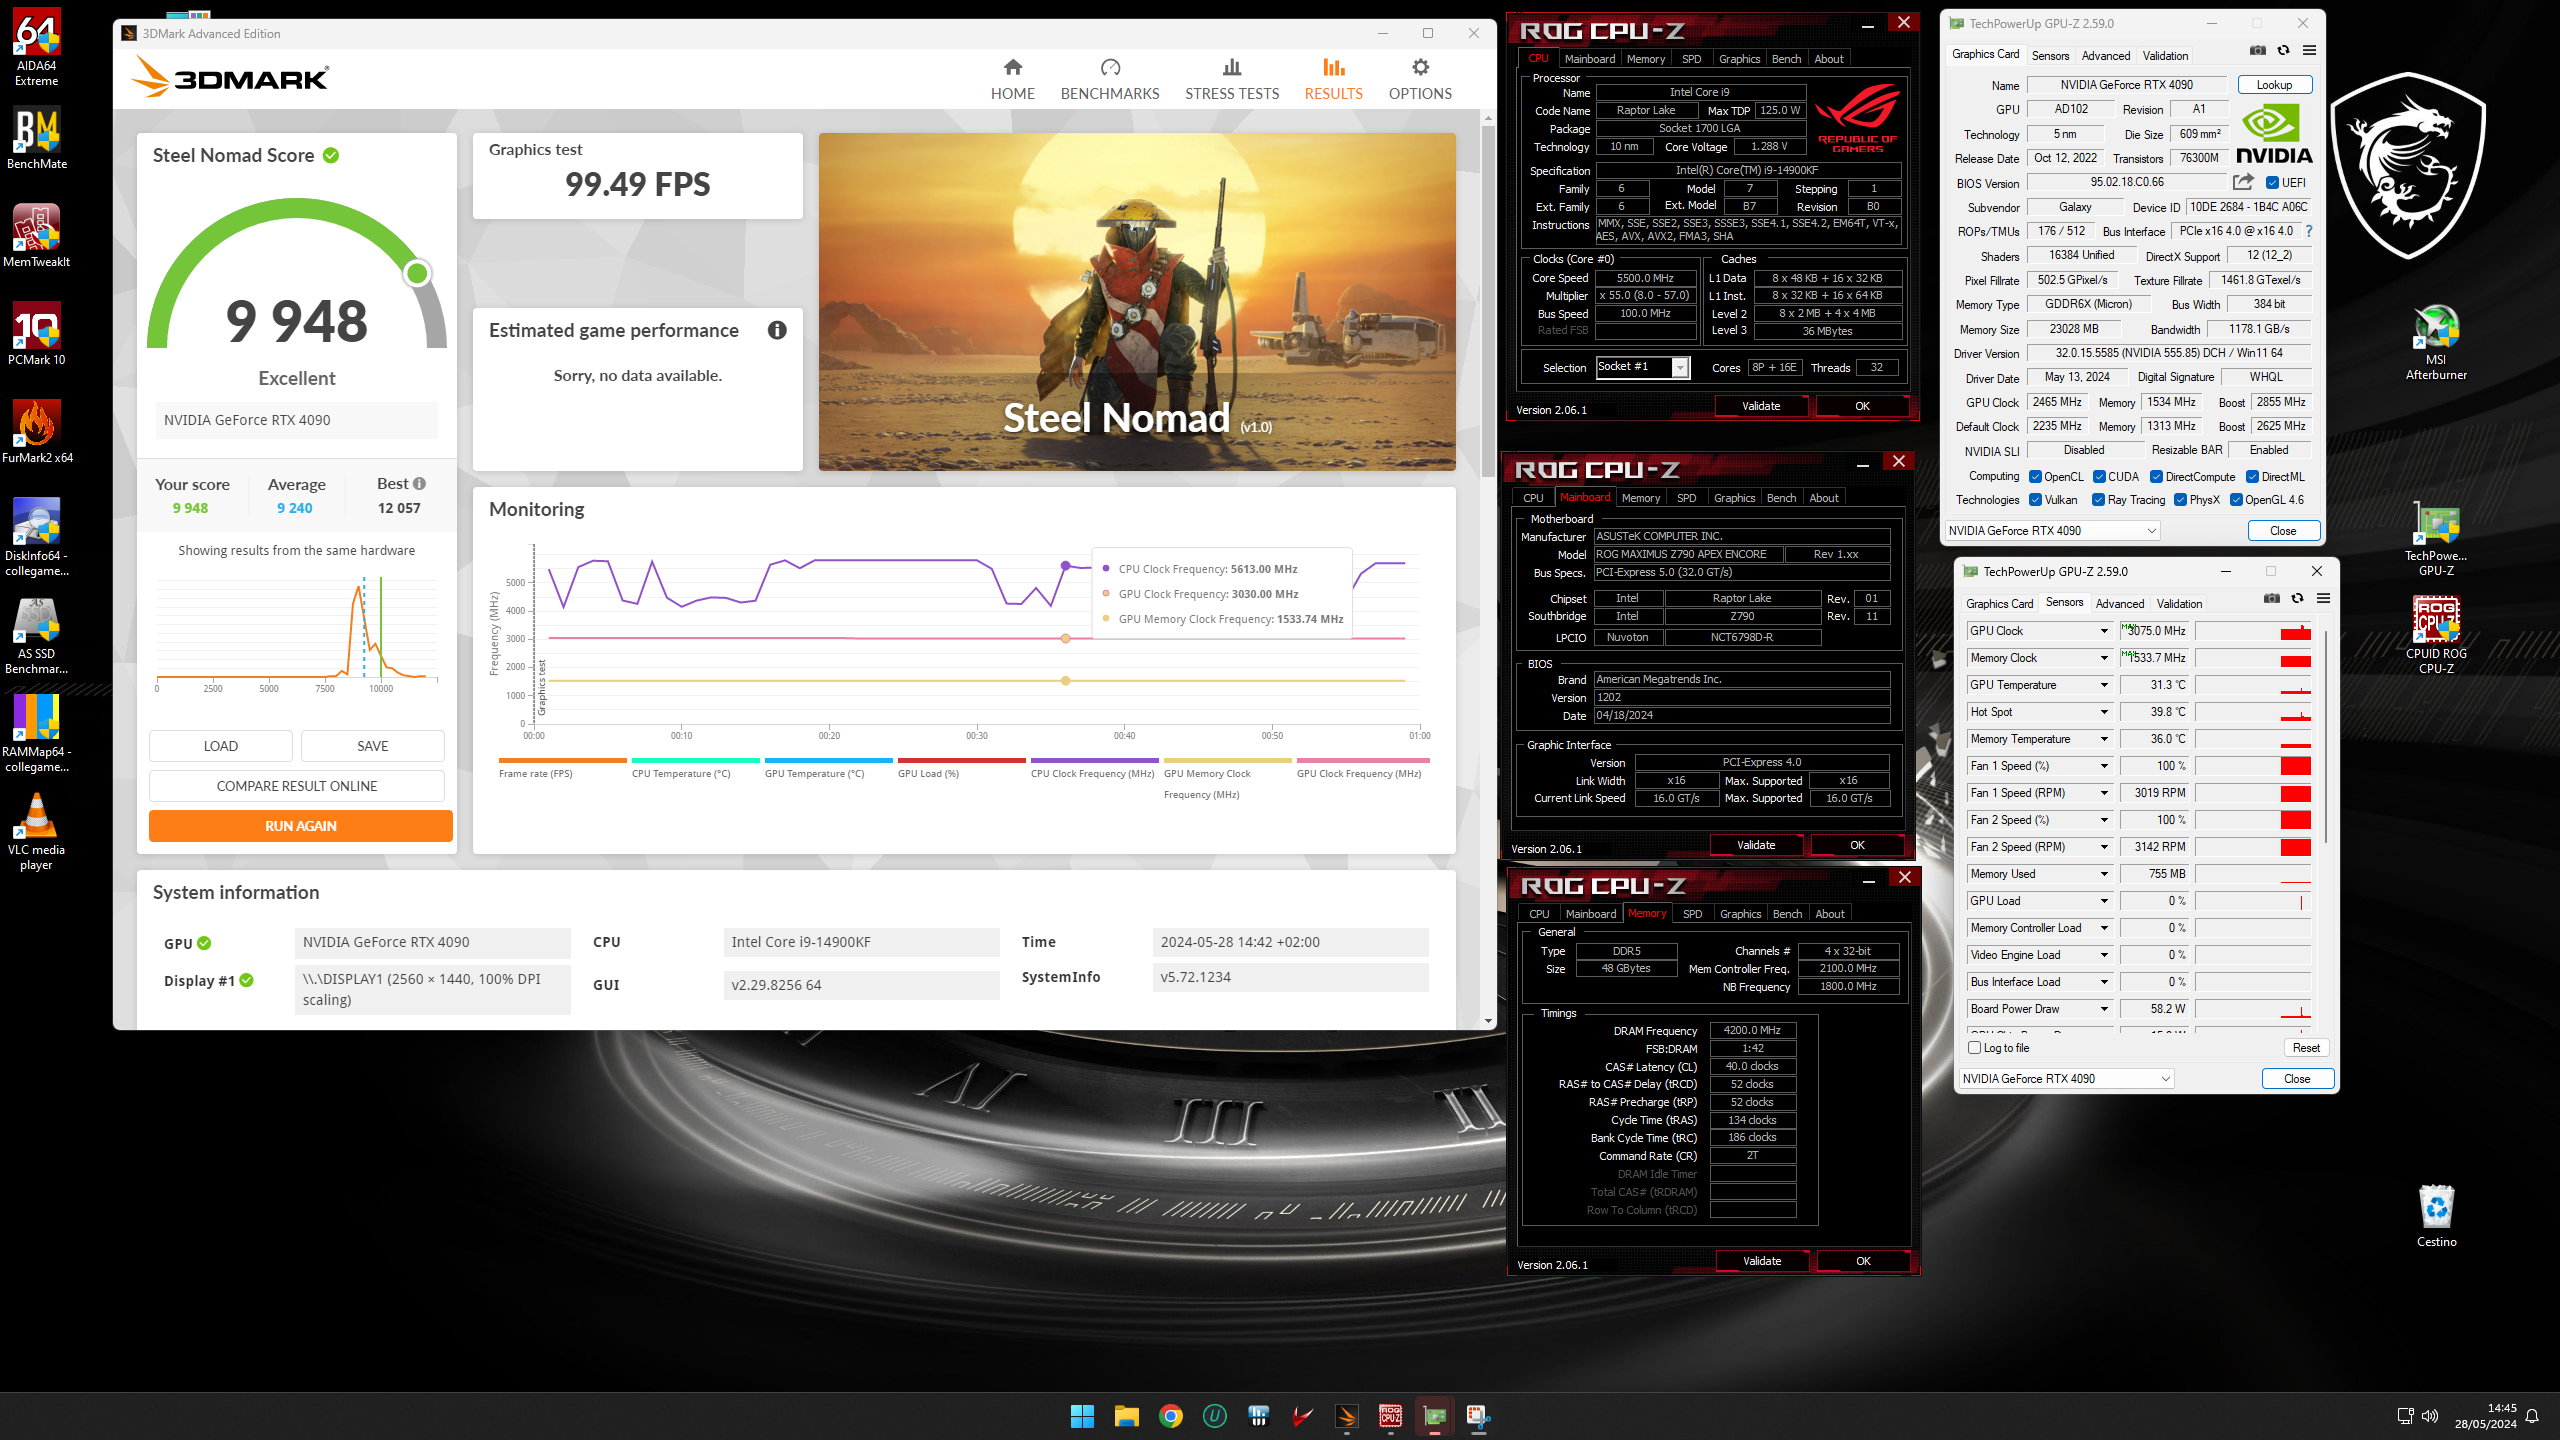Open VLC media player desktop icon
The height and width of the screenshot is (1440, 2560).
coord(36,831)
